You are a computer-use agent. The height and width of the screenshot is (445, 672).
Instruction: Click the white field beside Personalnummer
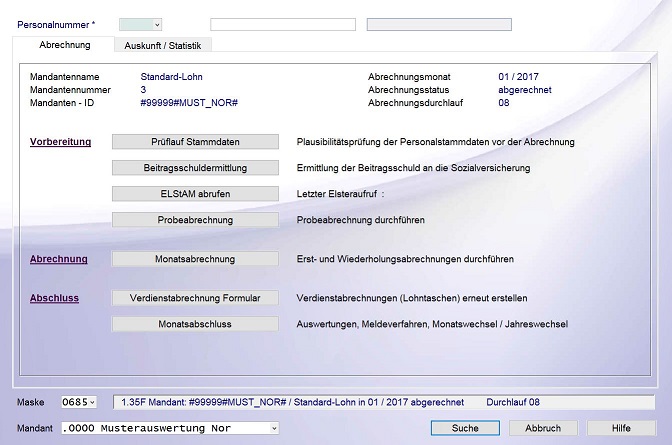pyautogui.click(x=283, y=24)
